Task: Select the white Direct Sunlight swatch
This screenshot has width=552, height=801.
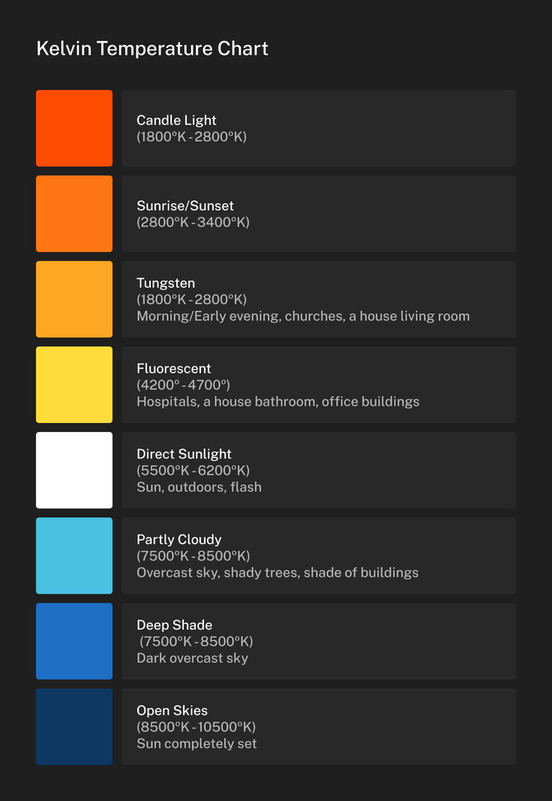Action: 74,470
